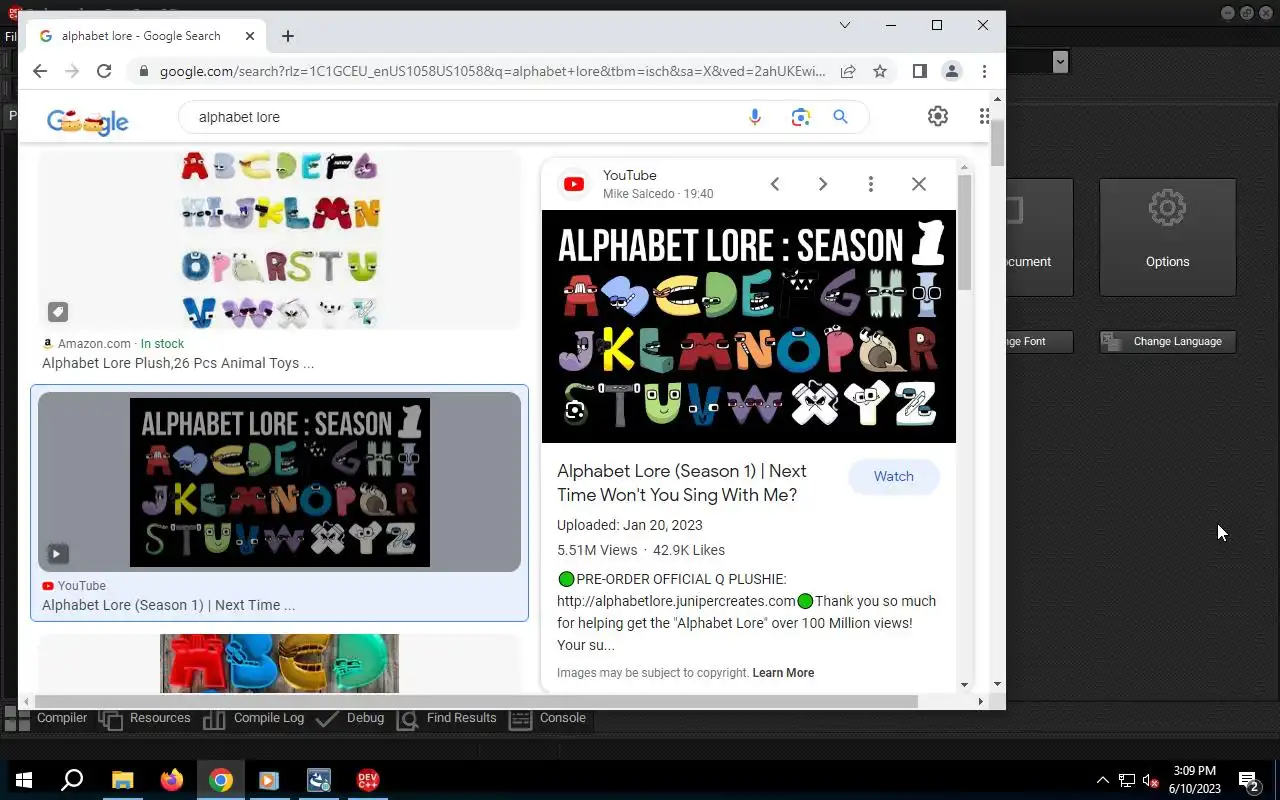Open 'Alphabet Lore (Season 1) | Next Time ...' result caption
The height and width of the screenshot is (800, 1280).
pyautogui.click(x=168, y=605)
